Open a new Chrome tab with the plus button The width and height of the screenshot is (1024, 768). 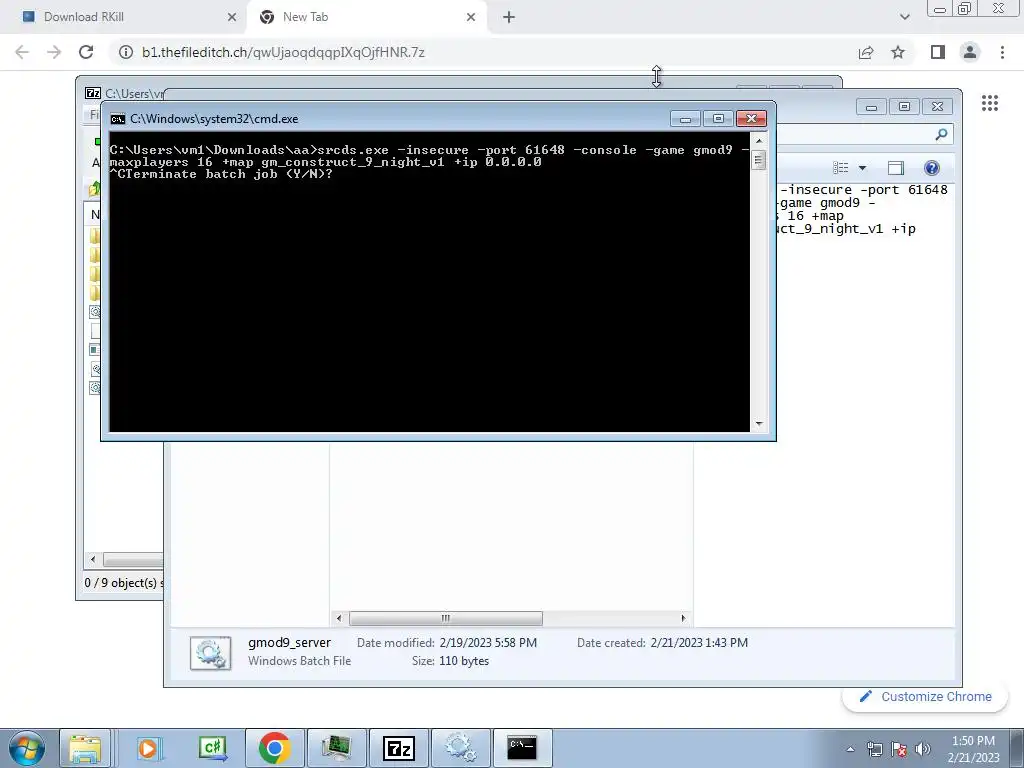[509, 17]
